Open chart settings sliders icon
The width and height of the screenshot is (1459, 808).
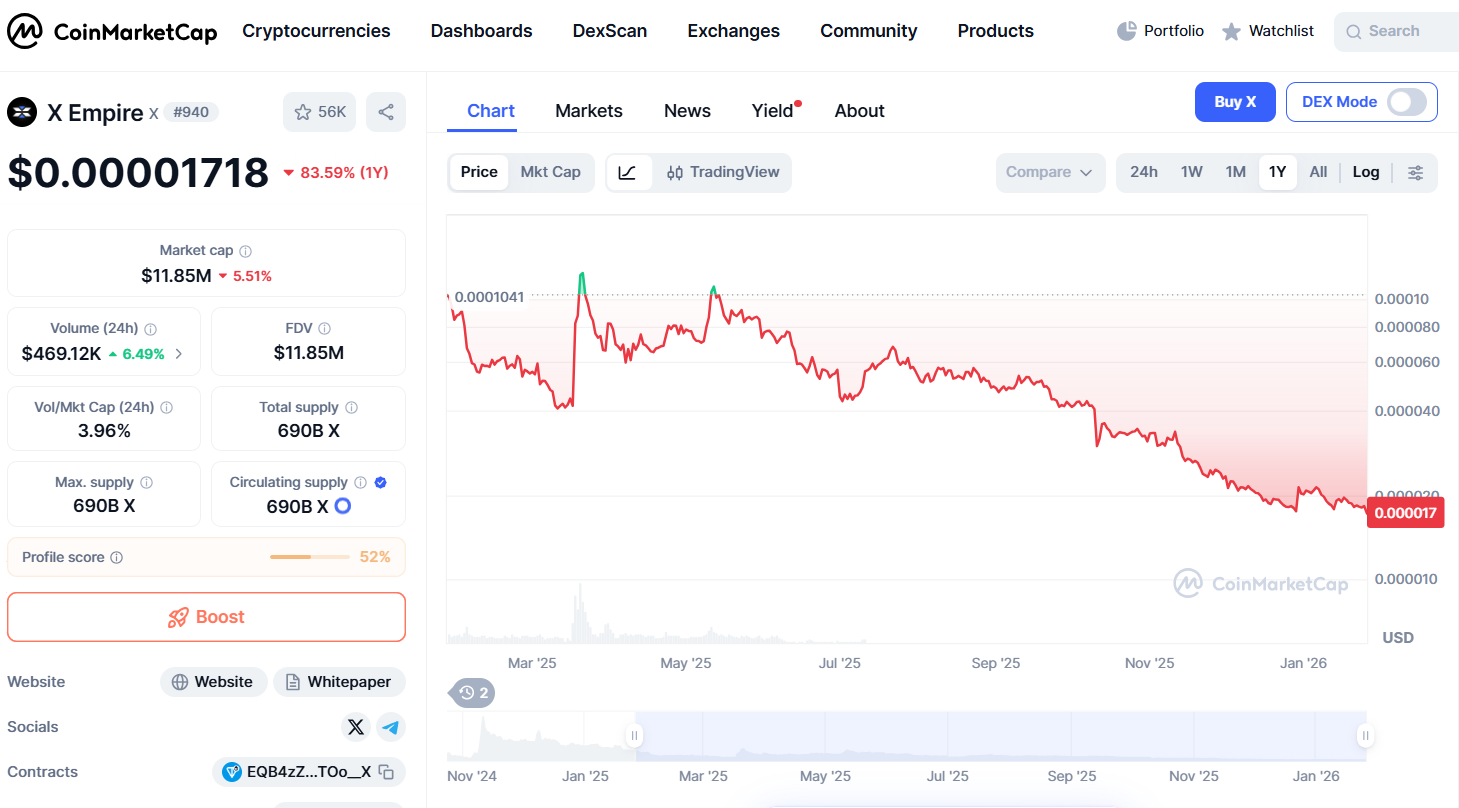[1416, 172]
